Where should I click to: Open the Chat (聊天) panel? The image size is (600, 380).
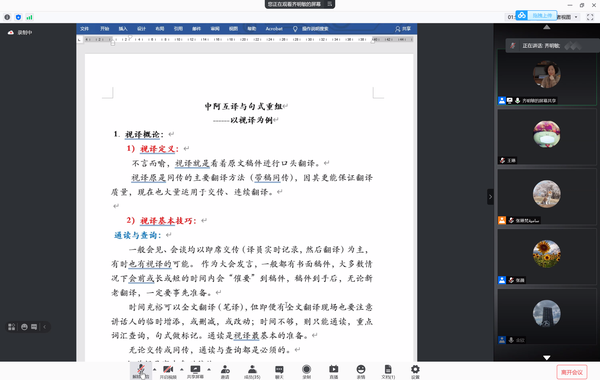[279, 371]
